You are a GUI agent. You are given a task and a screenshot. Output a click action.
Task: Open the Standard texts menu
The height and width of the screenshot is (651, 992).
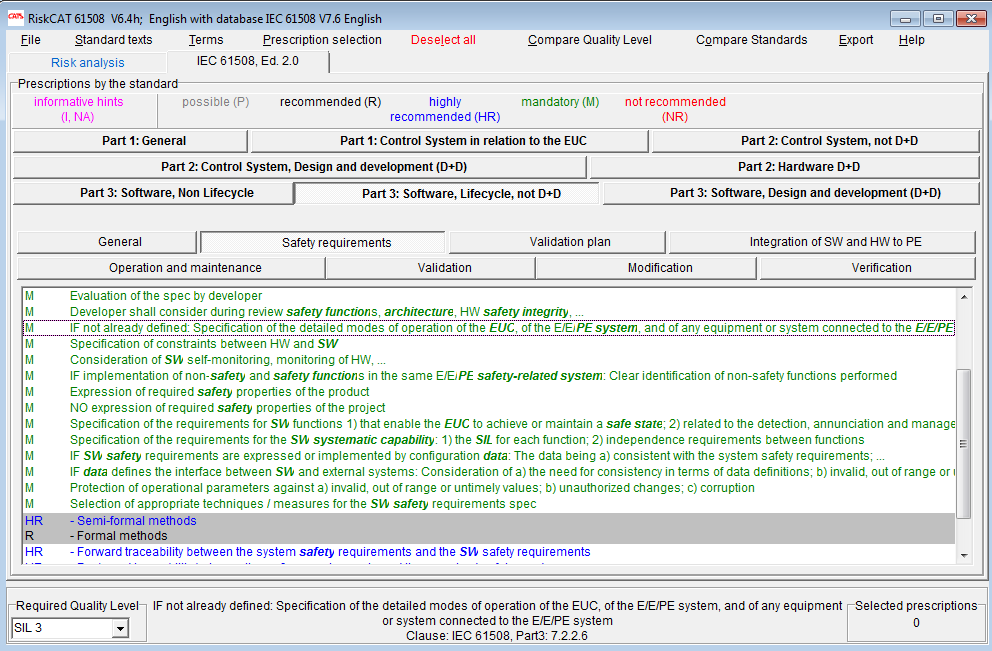[x=113, y=40]
